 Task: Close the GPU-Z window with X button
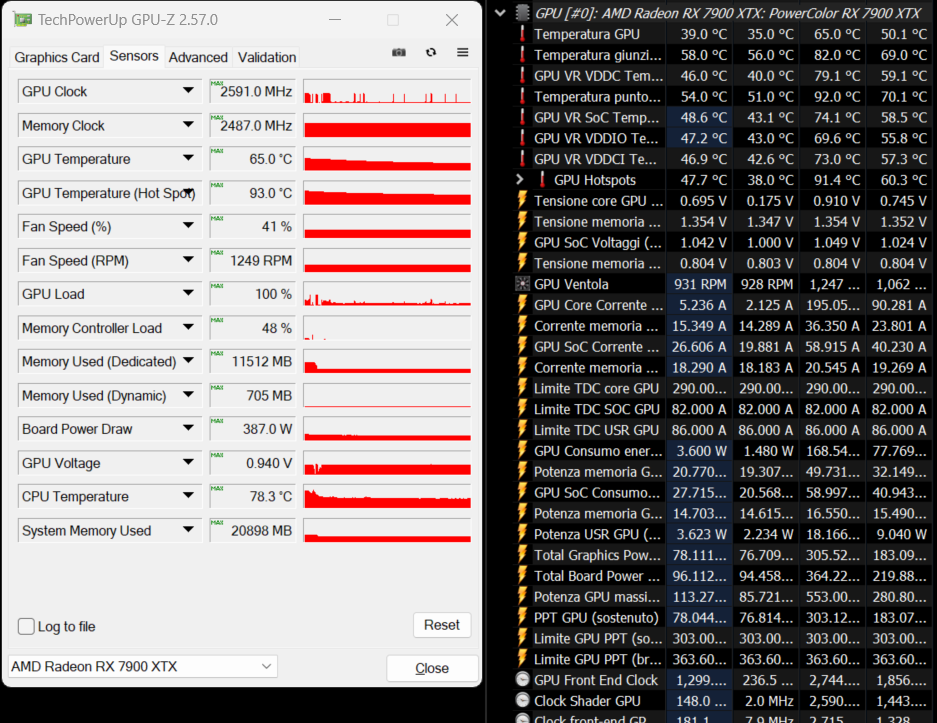(452, 20)
